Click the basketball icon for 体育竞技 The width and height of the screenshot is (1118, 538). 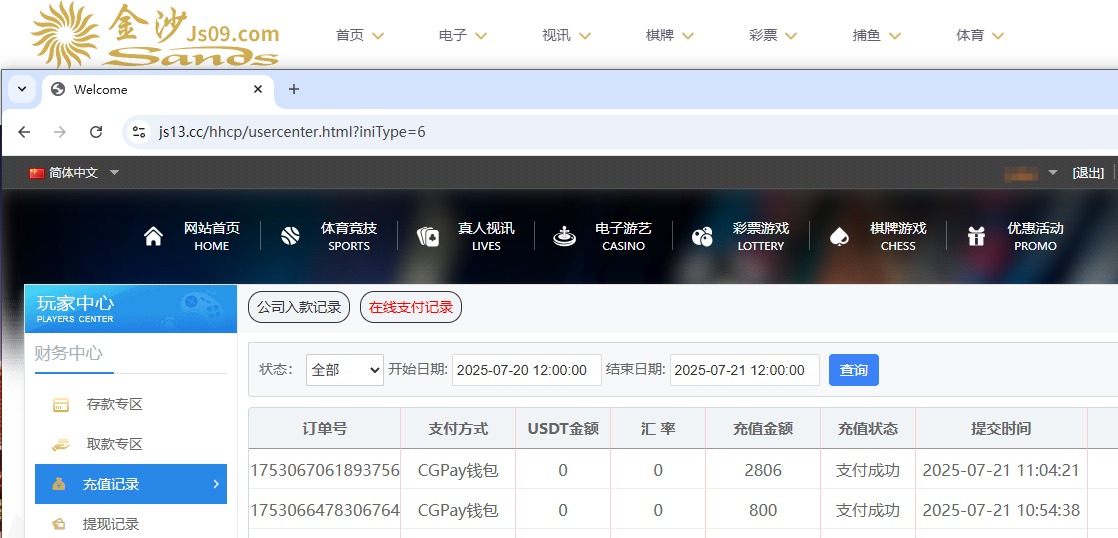pos(290,237)
